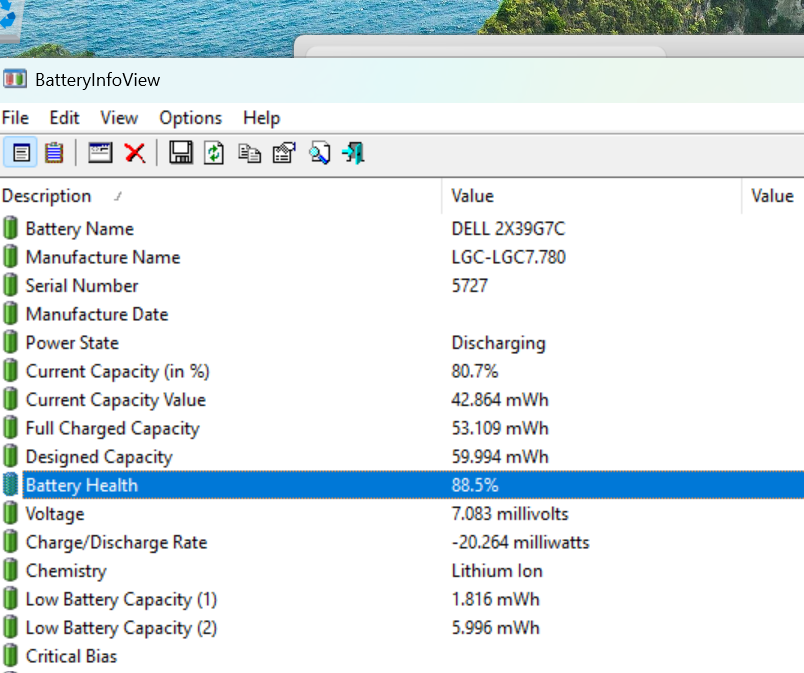Exit the program via the door arrow icon
804x673 pixels.
click(353, 153)
